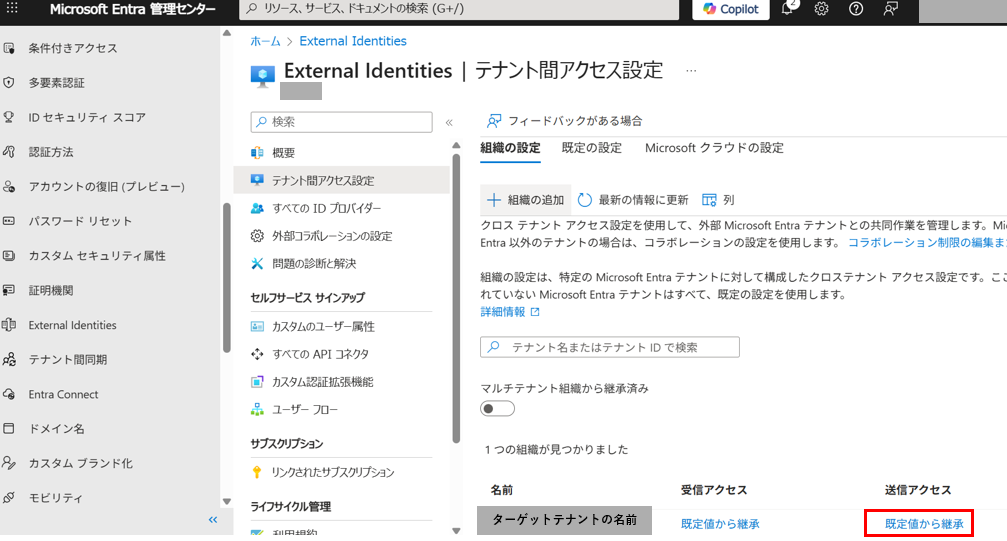1007x541 pixels.
Task: Click 最新の情報に更新 refresh button
Action: point(633,200)
